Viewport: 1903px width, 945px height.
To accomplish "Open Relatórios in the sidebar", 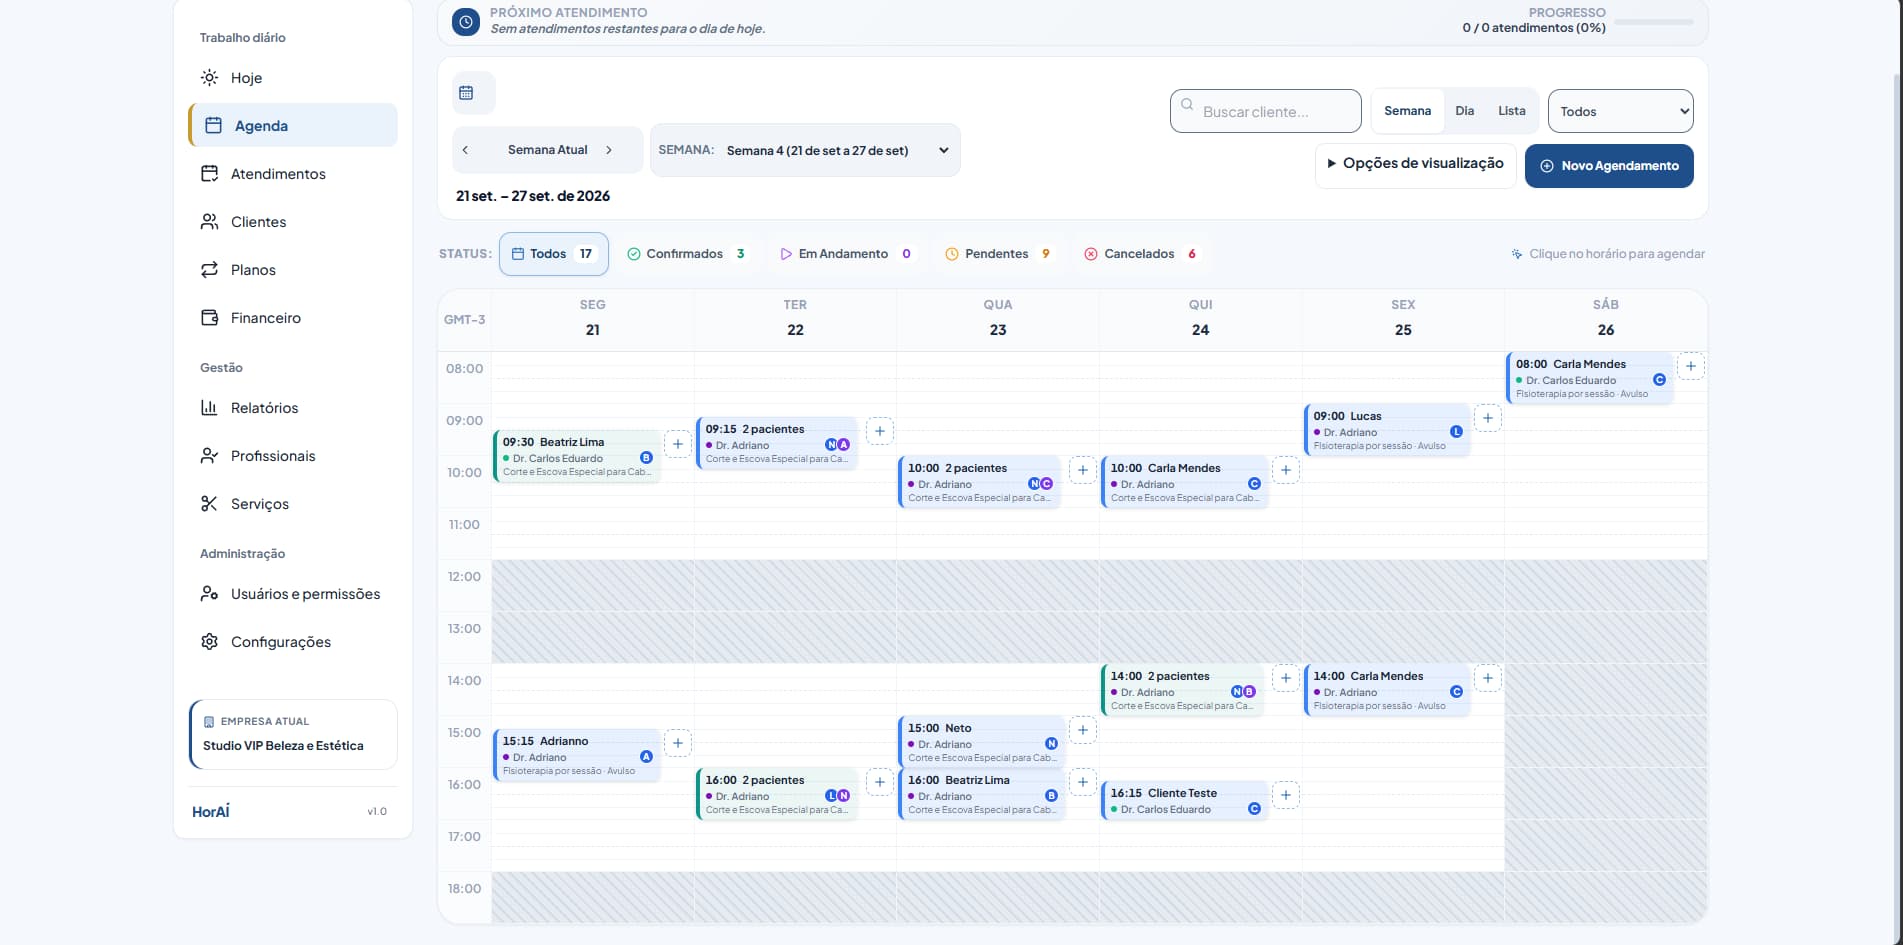I will pos(292,408).
